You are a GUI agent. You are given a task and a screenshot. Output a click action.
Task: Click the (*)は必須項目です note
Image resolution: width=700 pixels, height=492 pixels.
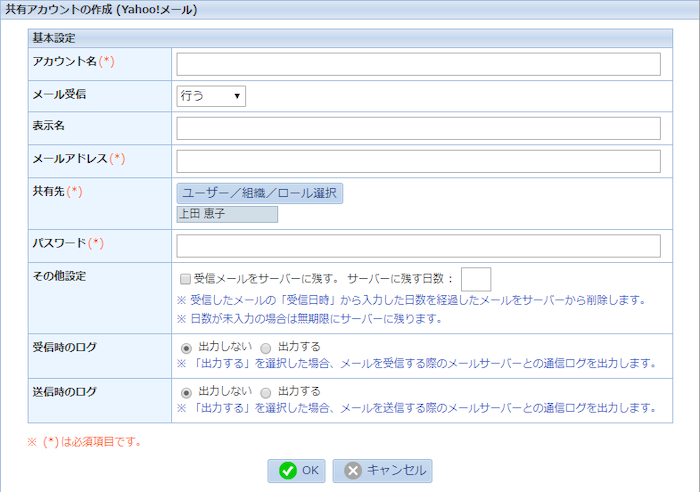85,442
